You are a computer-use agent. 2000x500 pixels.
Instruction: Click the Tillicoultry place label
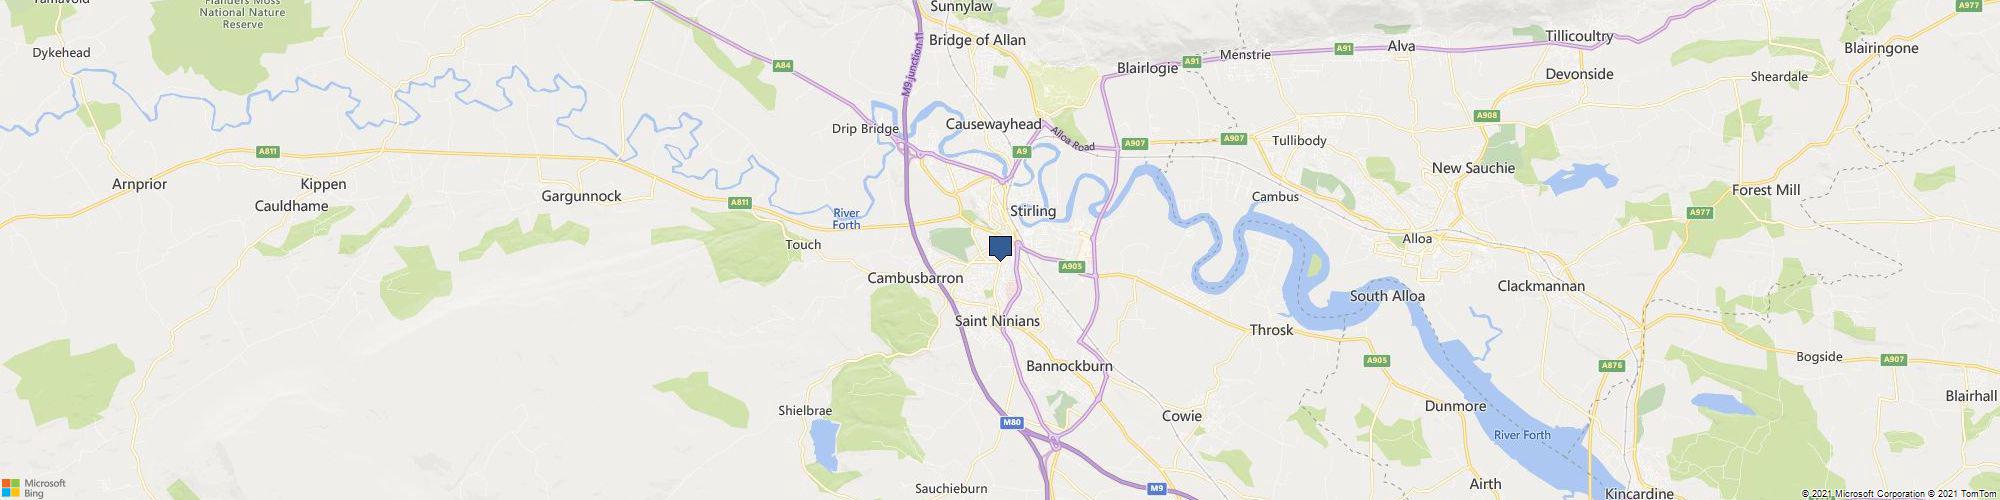(x=1579, y=36)
